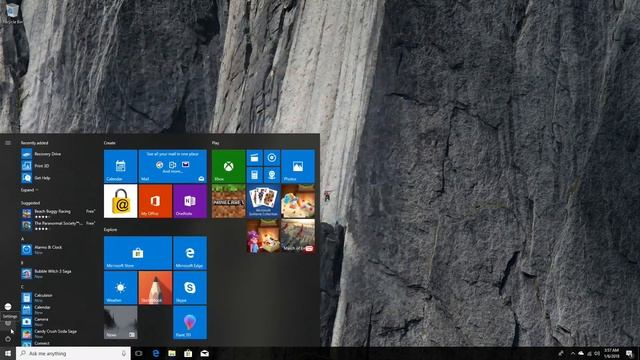Open Calculator in the app list
This screenshot has width=640, height=360.
coord(59,298)
